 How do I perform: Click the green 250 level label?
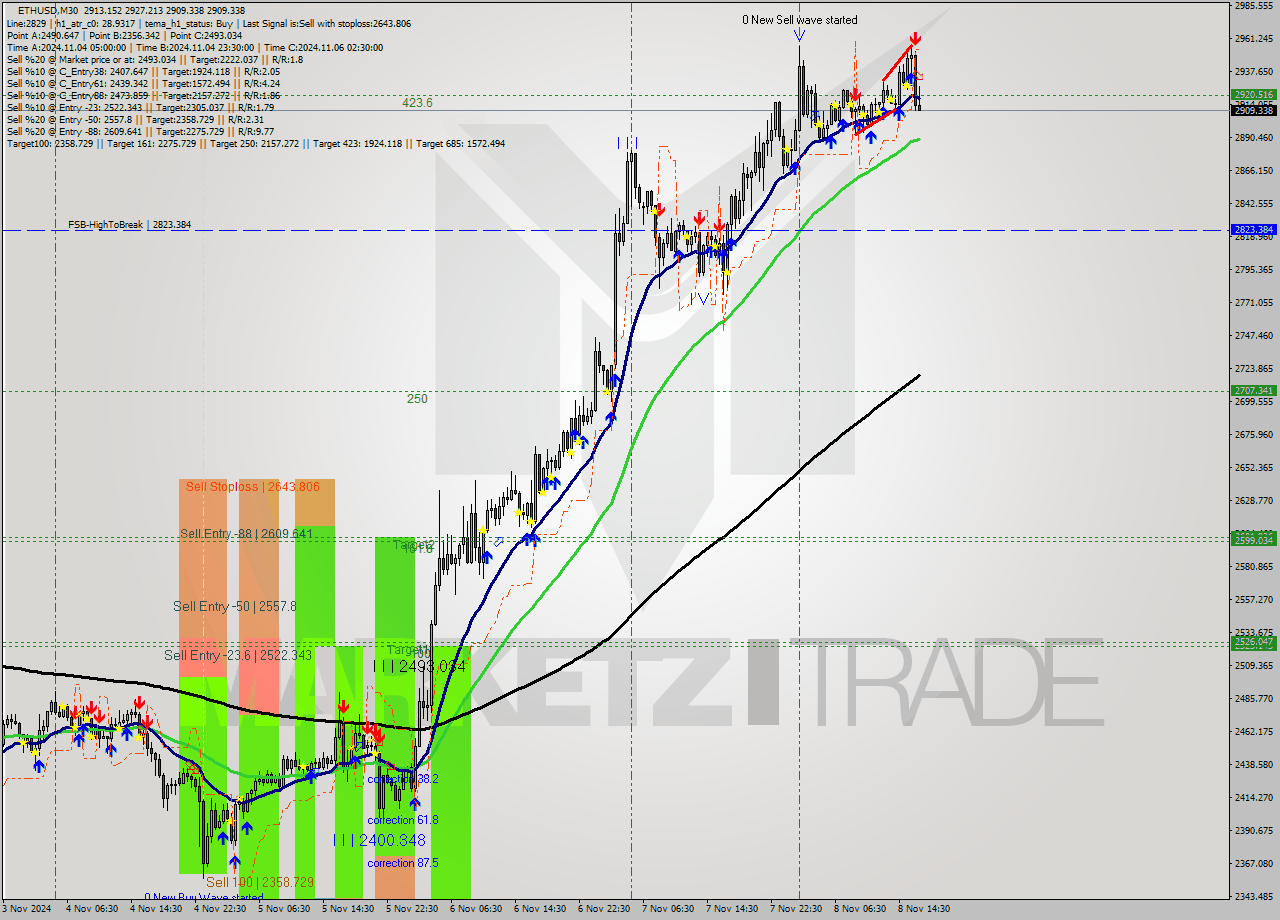tap(417, 399)
